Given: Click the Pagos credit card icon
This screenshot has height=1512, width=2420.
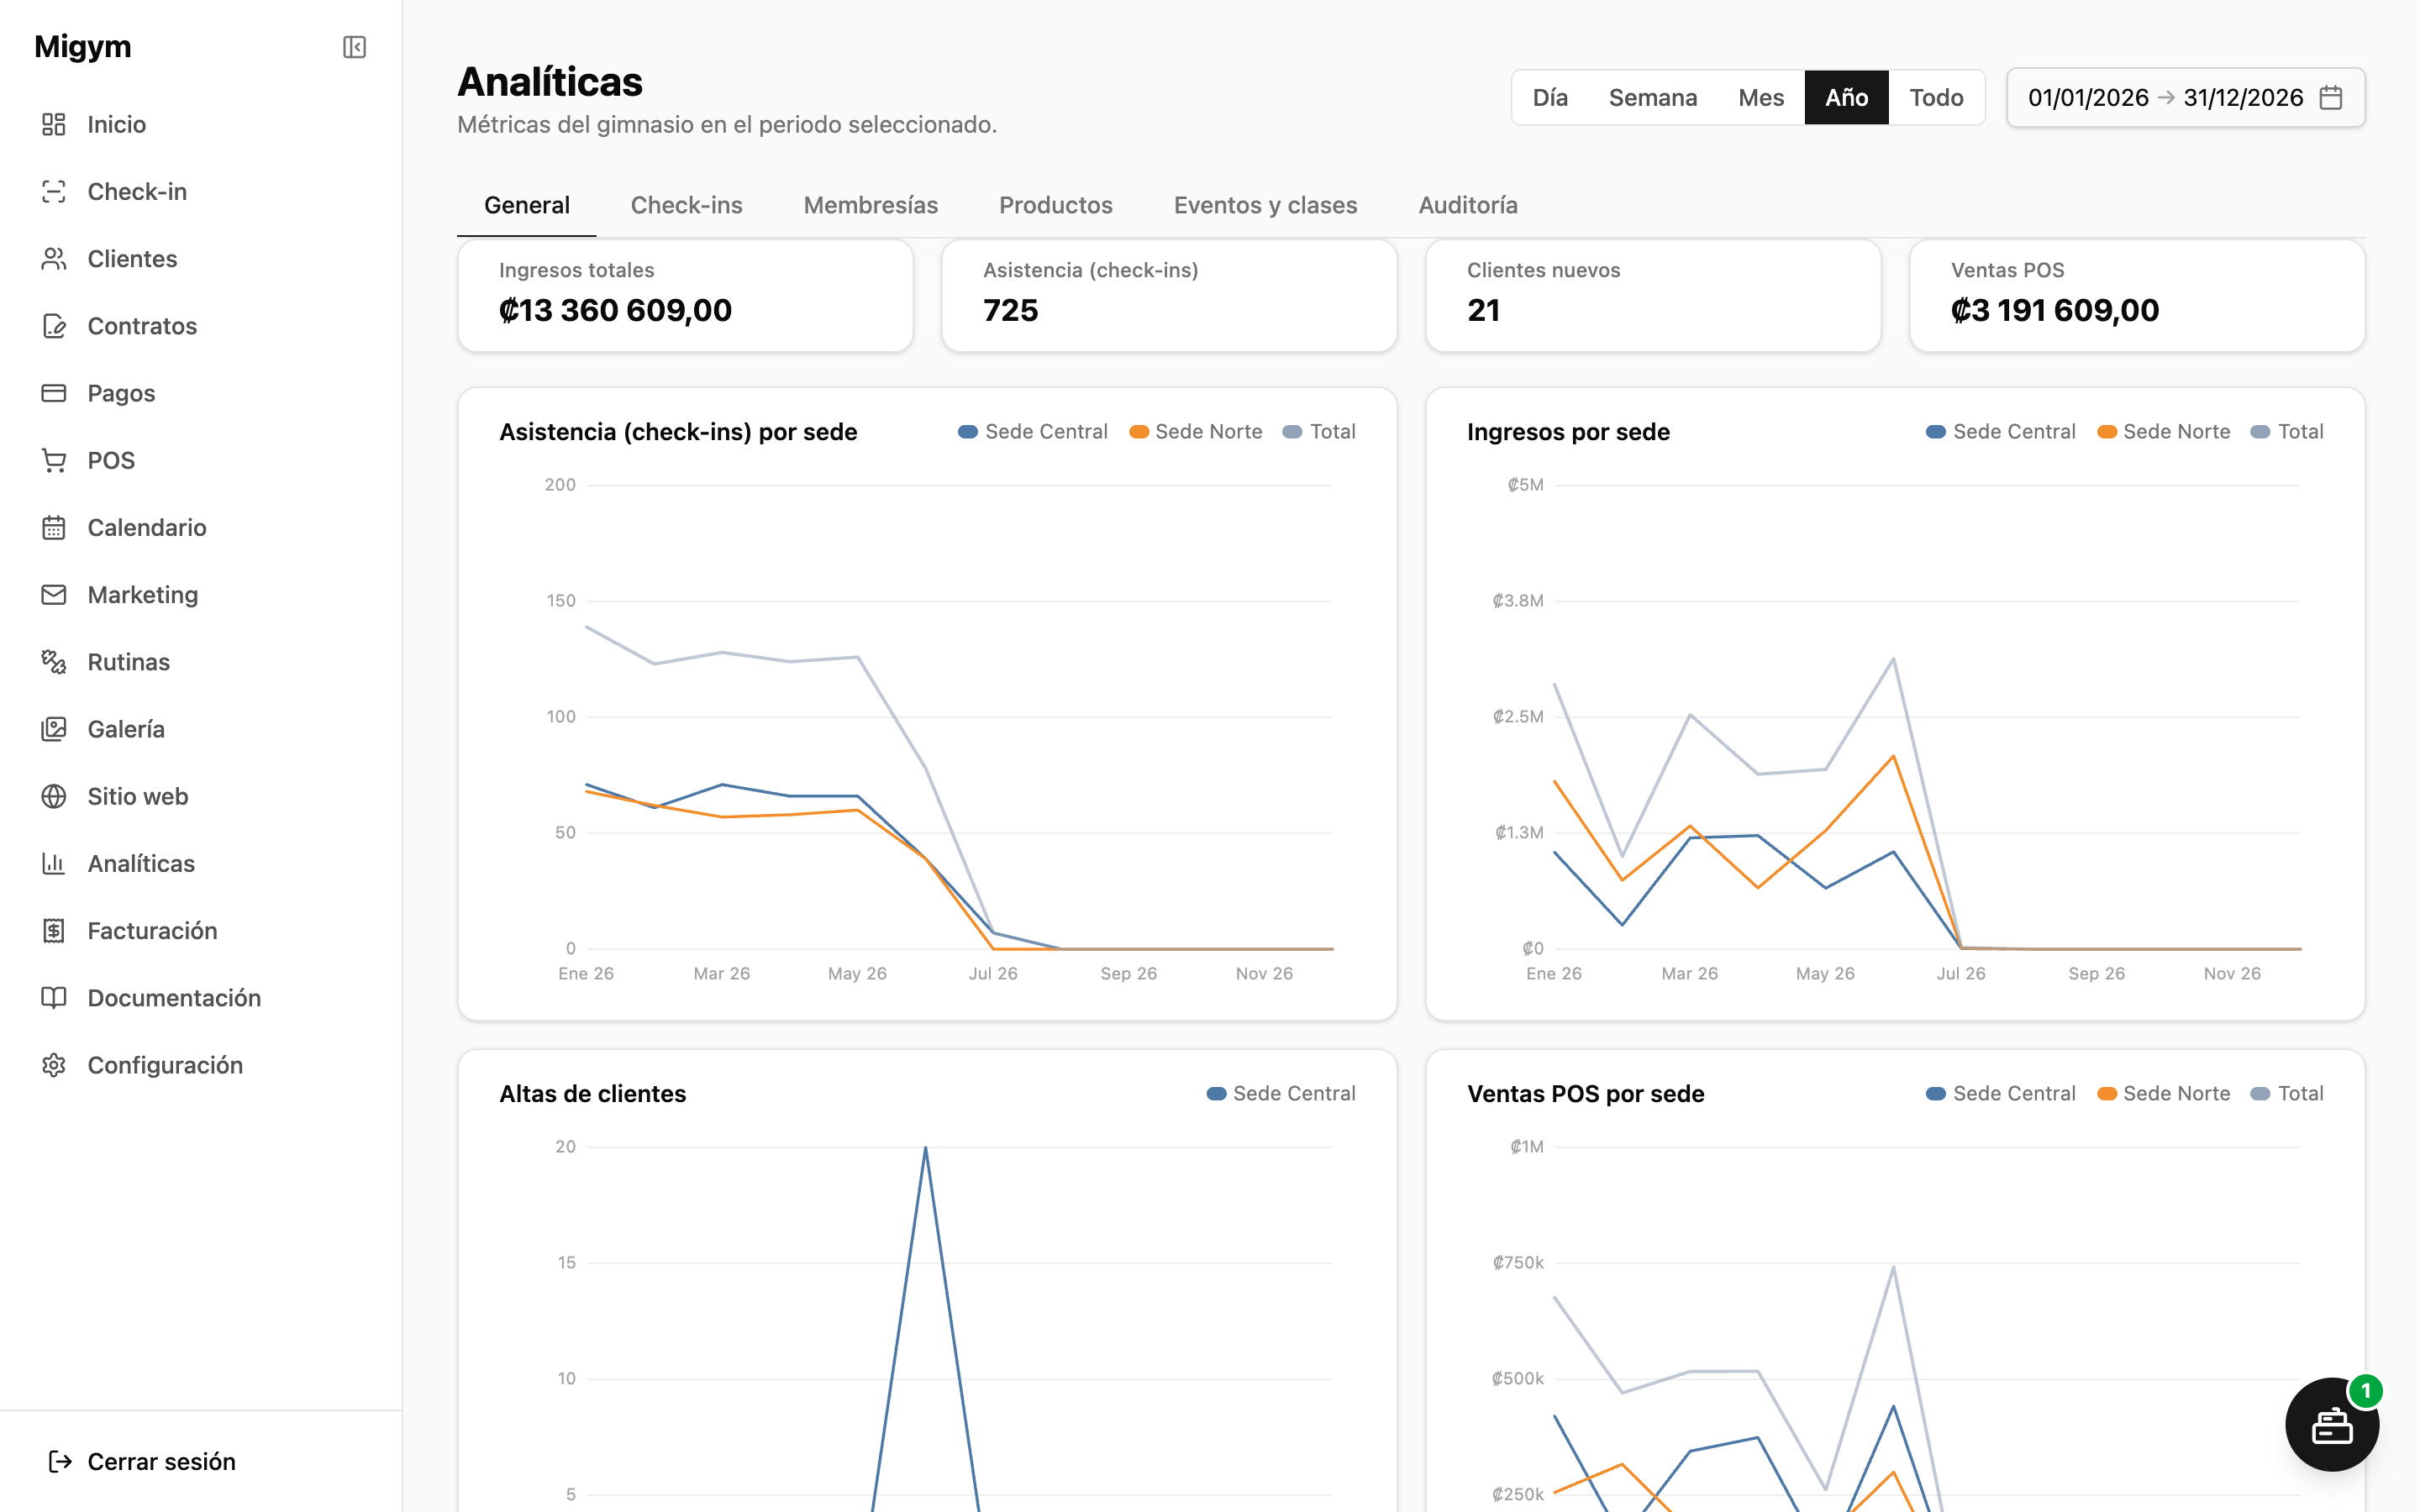Looking at the screenshot, I should (x=54, y=393).
